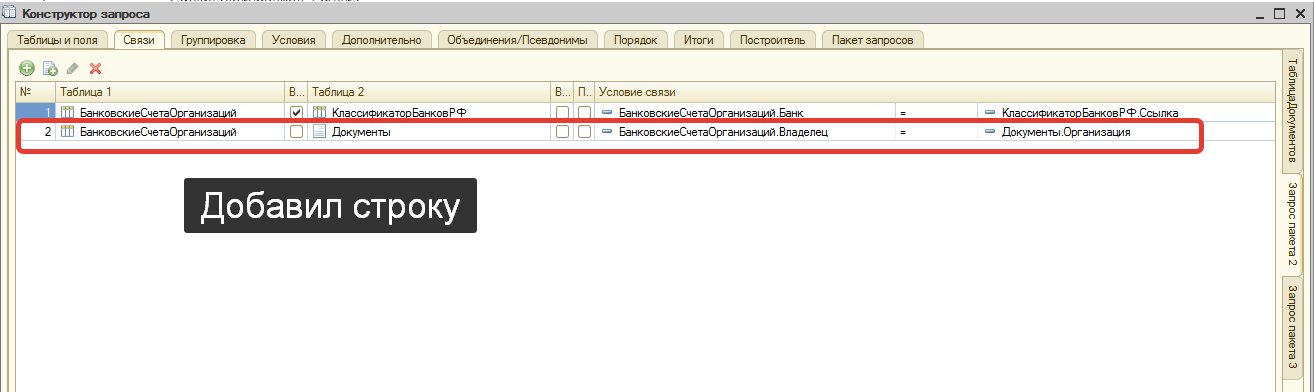
Task: Click the КлассификаторБанковРФ.Ссылка cell
Action: coord(1126,113)
